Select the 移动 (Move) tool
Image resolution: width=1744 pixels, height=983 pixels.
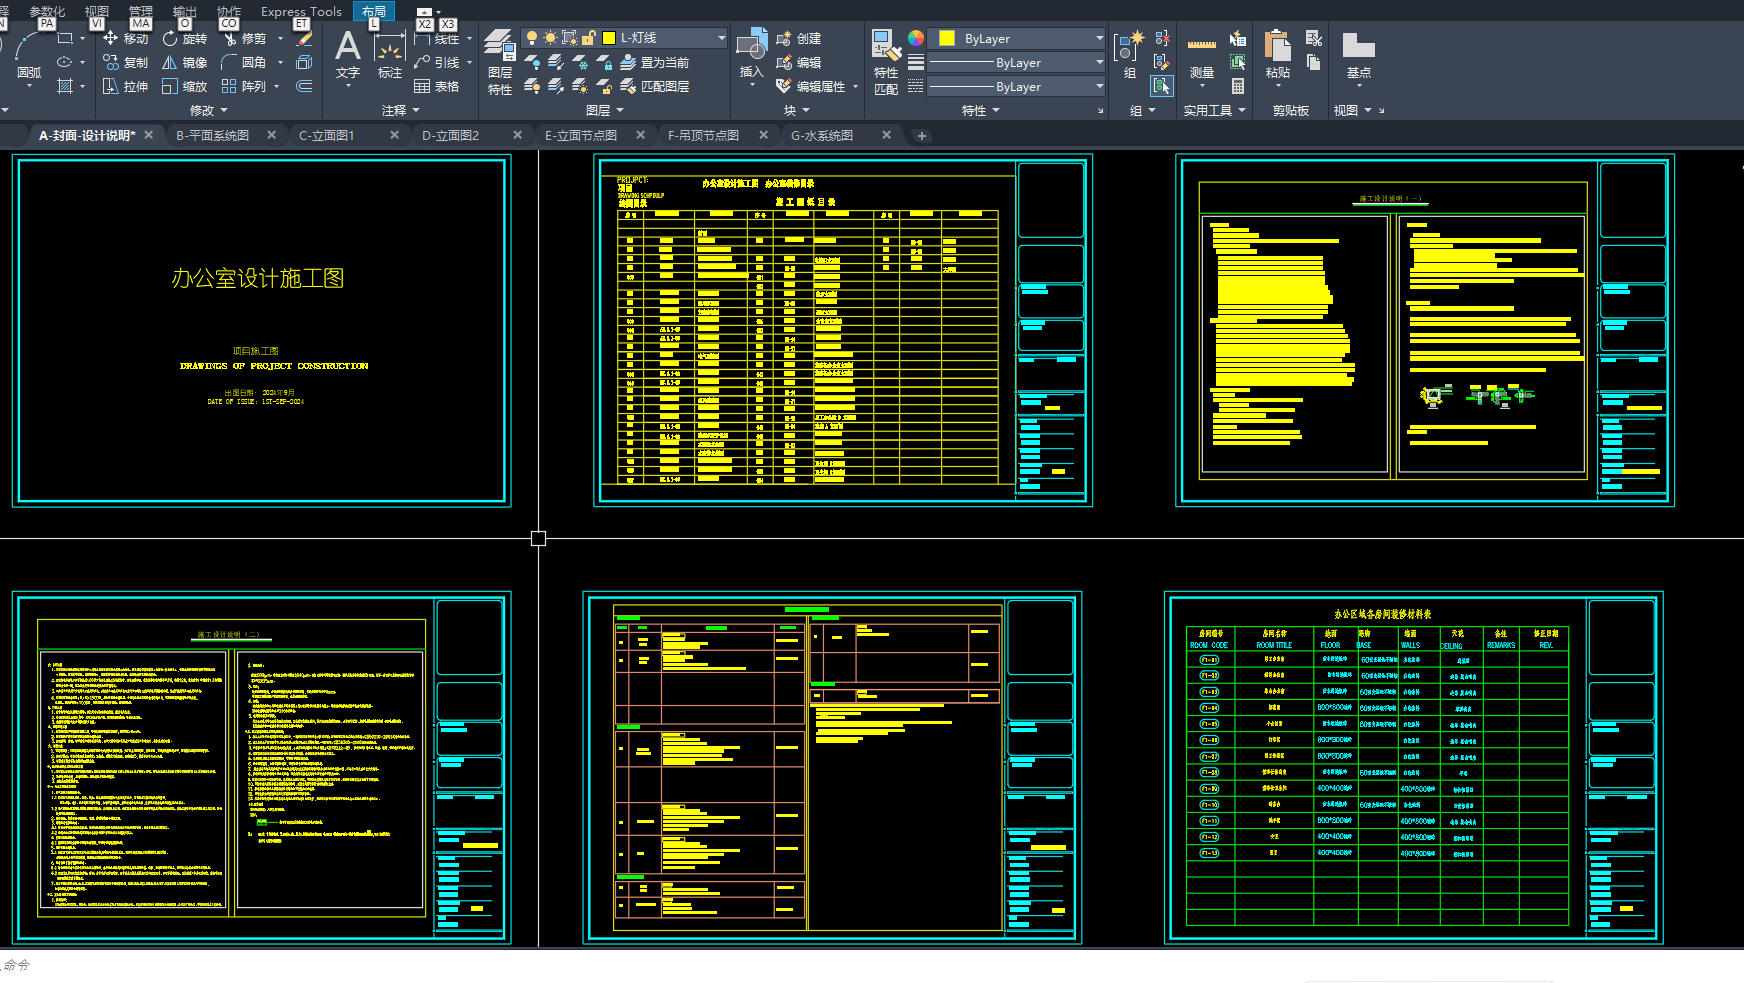tap(125, 39)
